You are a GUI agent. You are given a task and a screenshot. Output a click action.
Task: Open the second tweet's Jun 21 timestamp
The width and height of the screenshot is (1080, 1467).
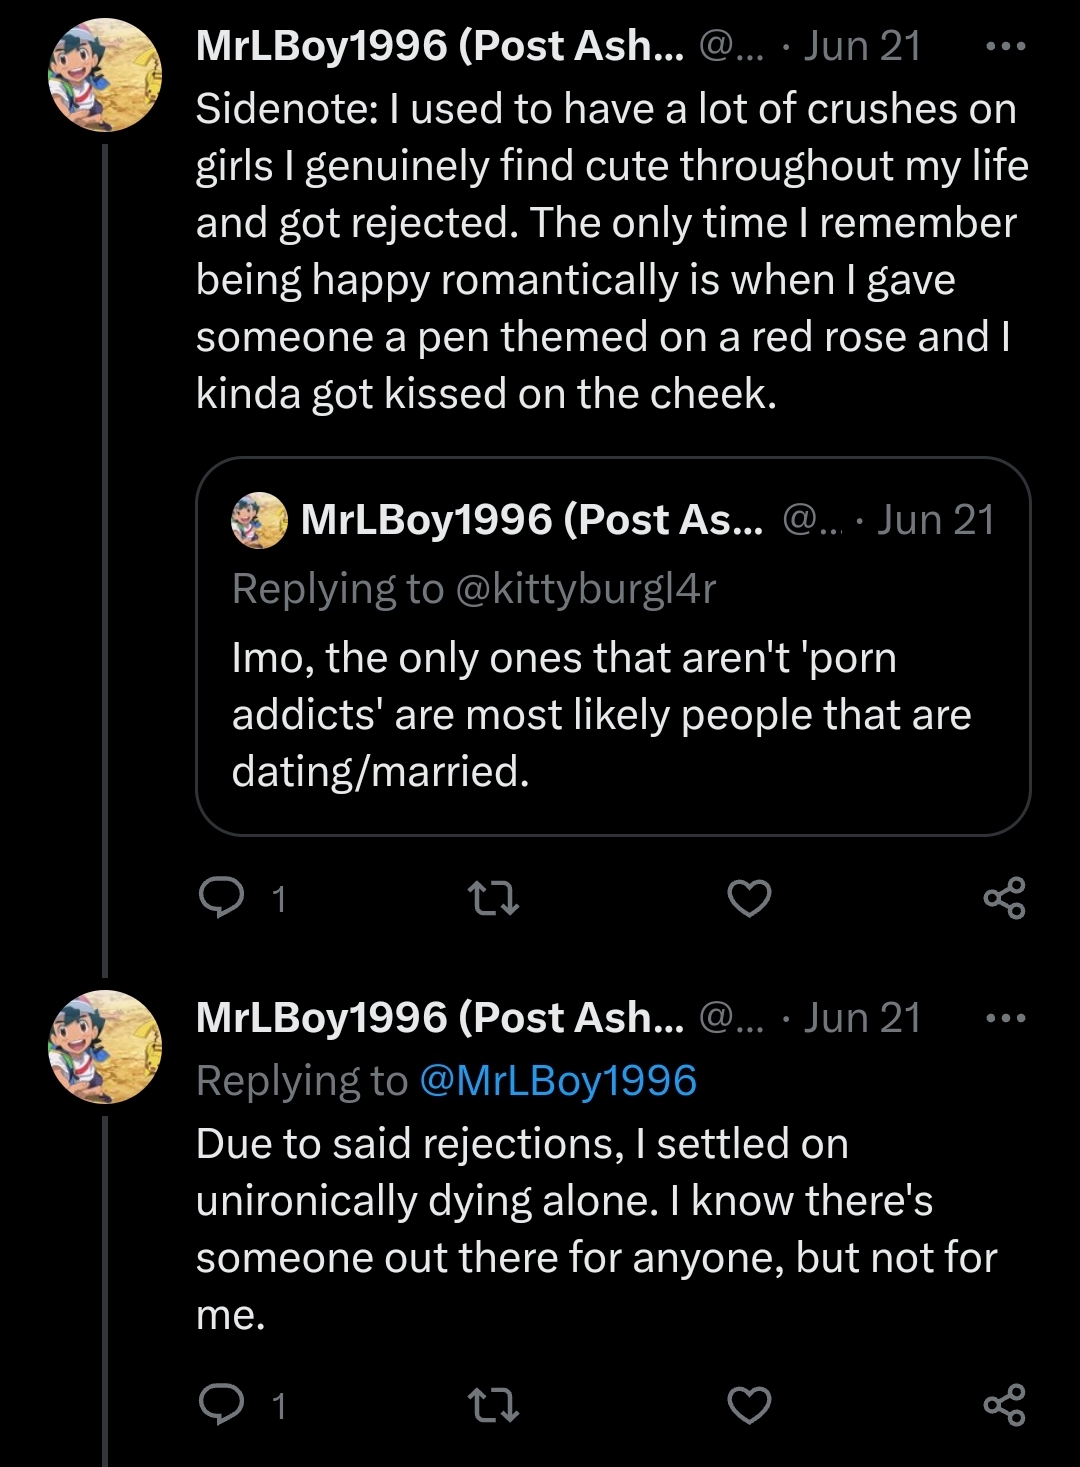pos(862,1019)
